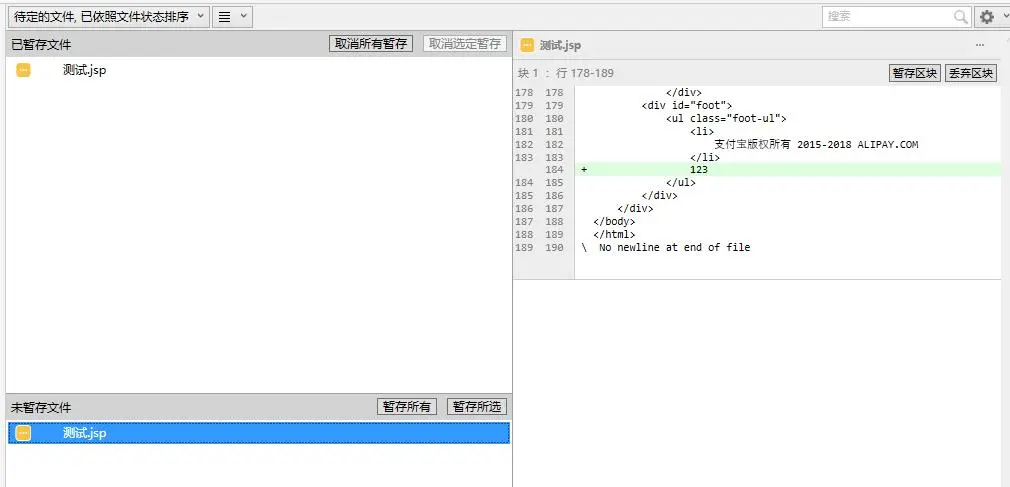This screenshot has height=487, width=1010.
Task: Click modified-status icon of unstaged 测试.jsp
Action: tap(23, 433)
